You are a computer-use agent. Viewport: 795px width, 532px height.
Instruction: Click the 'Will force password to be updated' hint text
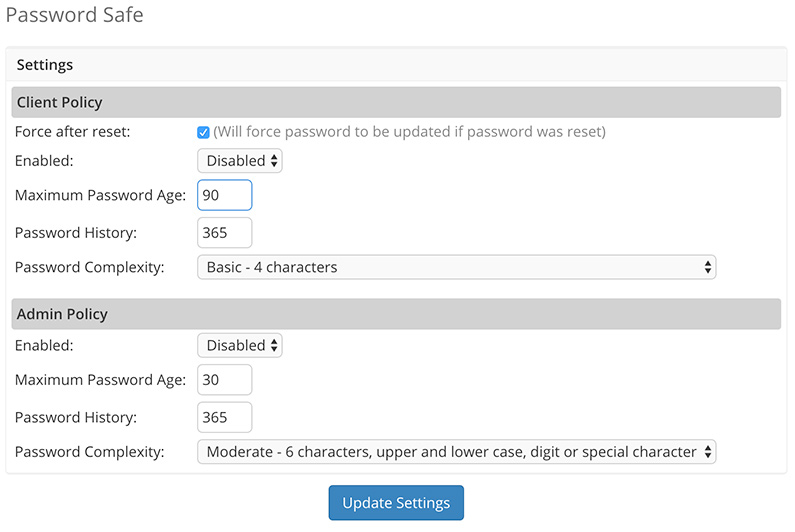tap(409, 132)
